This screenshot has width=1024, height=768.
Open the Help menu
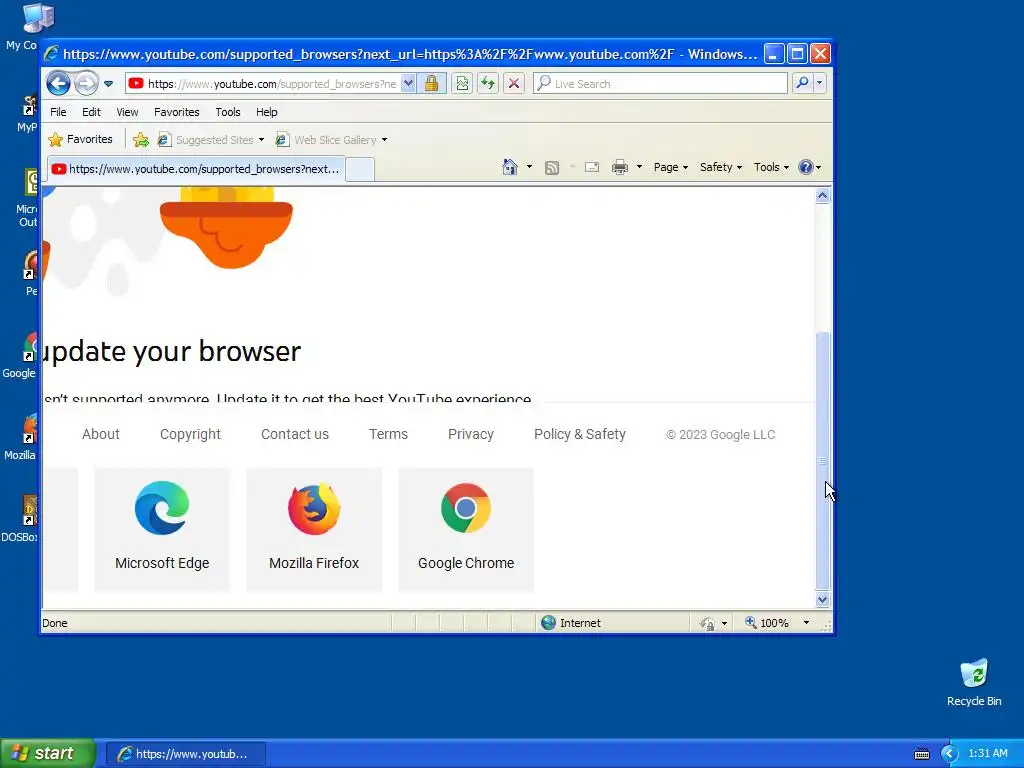pos(266,112)
